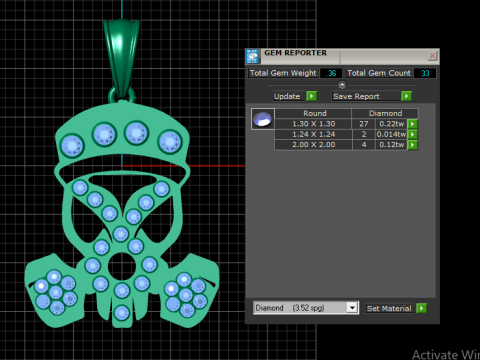Click the Save Report green arrow
480x360 pixels.
coord(406,96)
